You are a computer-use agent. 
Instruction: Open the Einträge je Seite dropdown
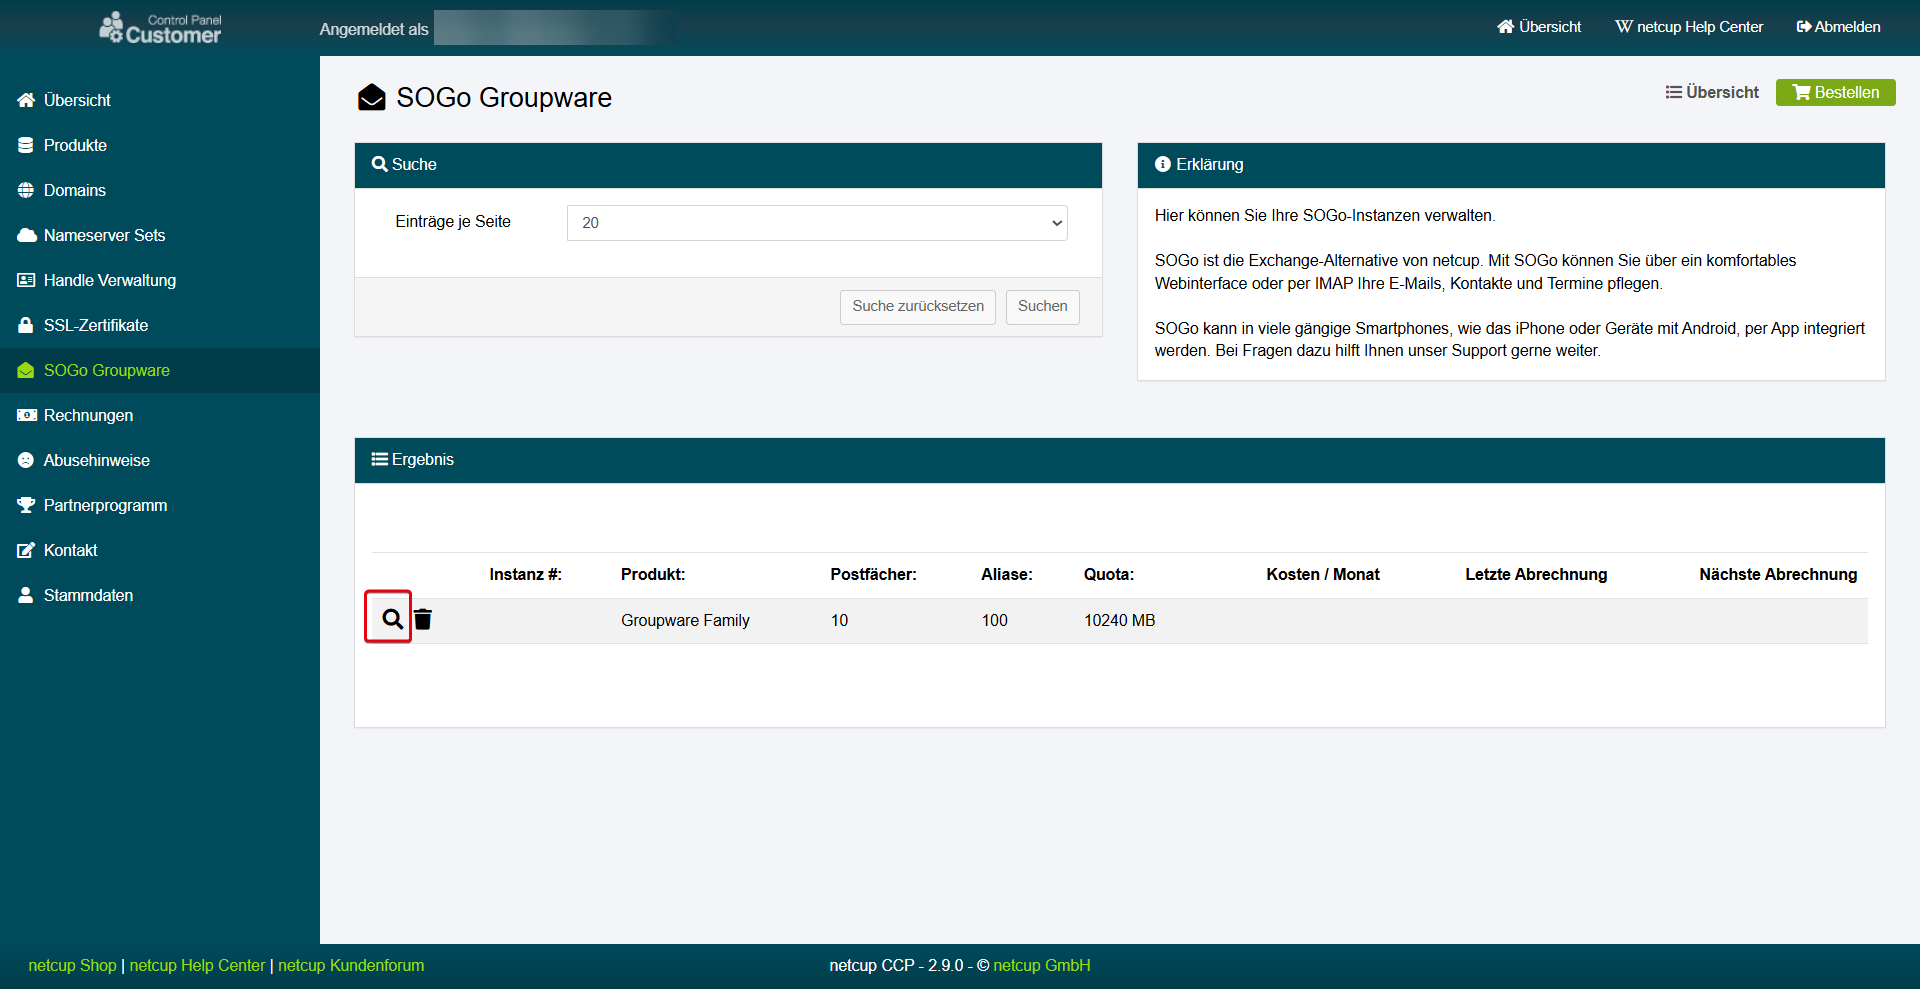816,223
